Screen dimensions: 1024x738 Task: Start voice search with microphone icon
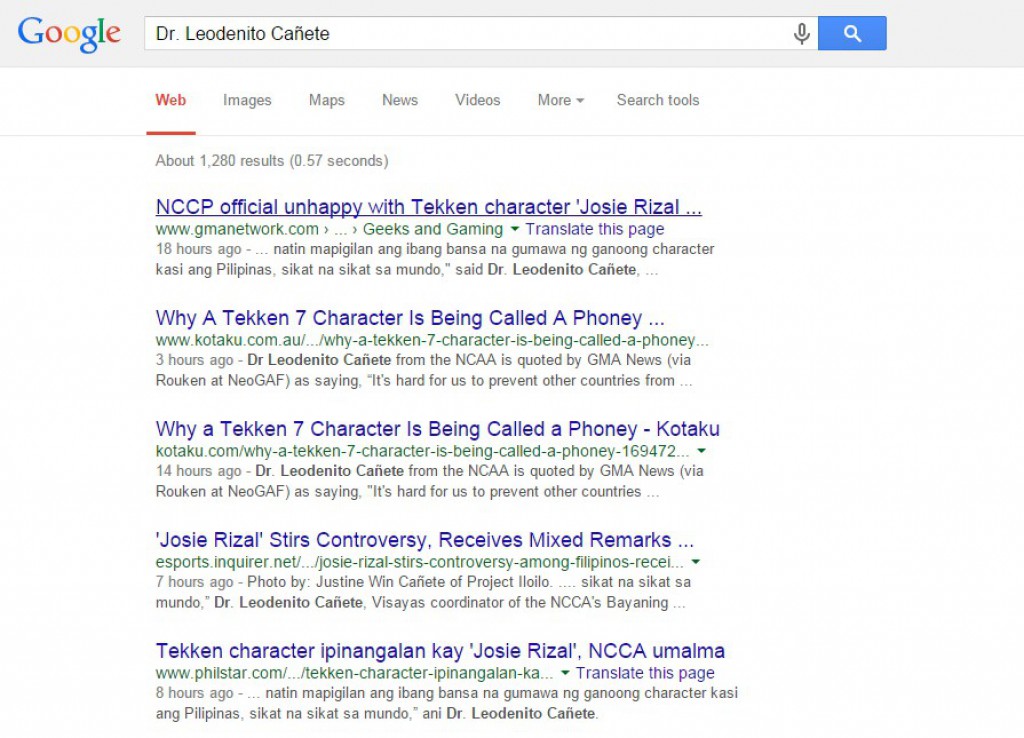pyautogui.click(x=801, y=33)
